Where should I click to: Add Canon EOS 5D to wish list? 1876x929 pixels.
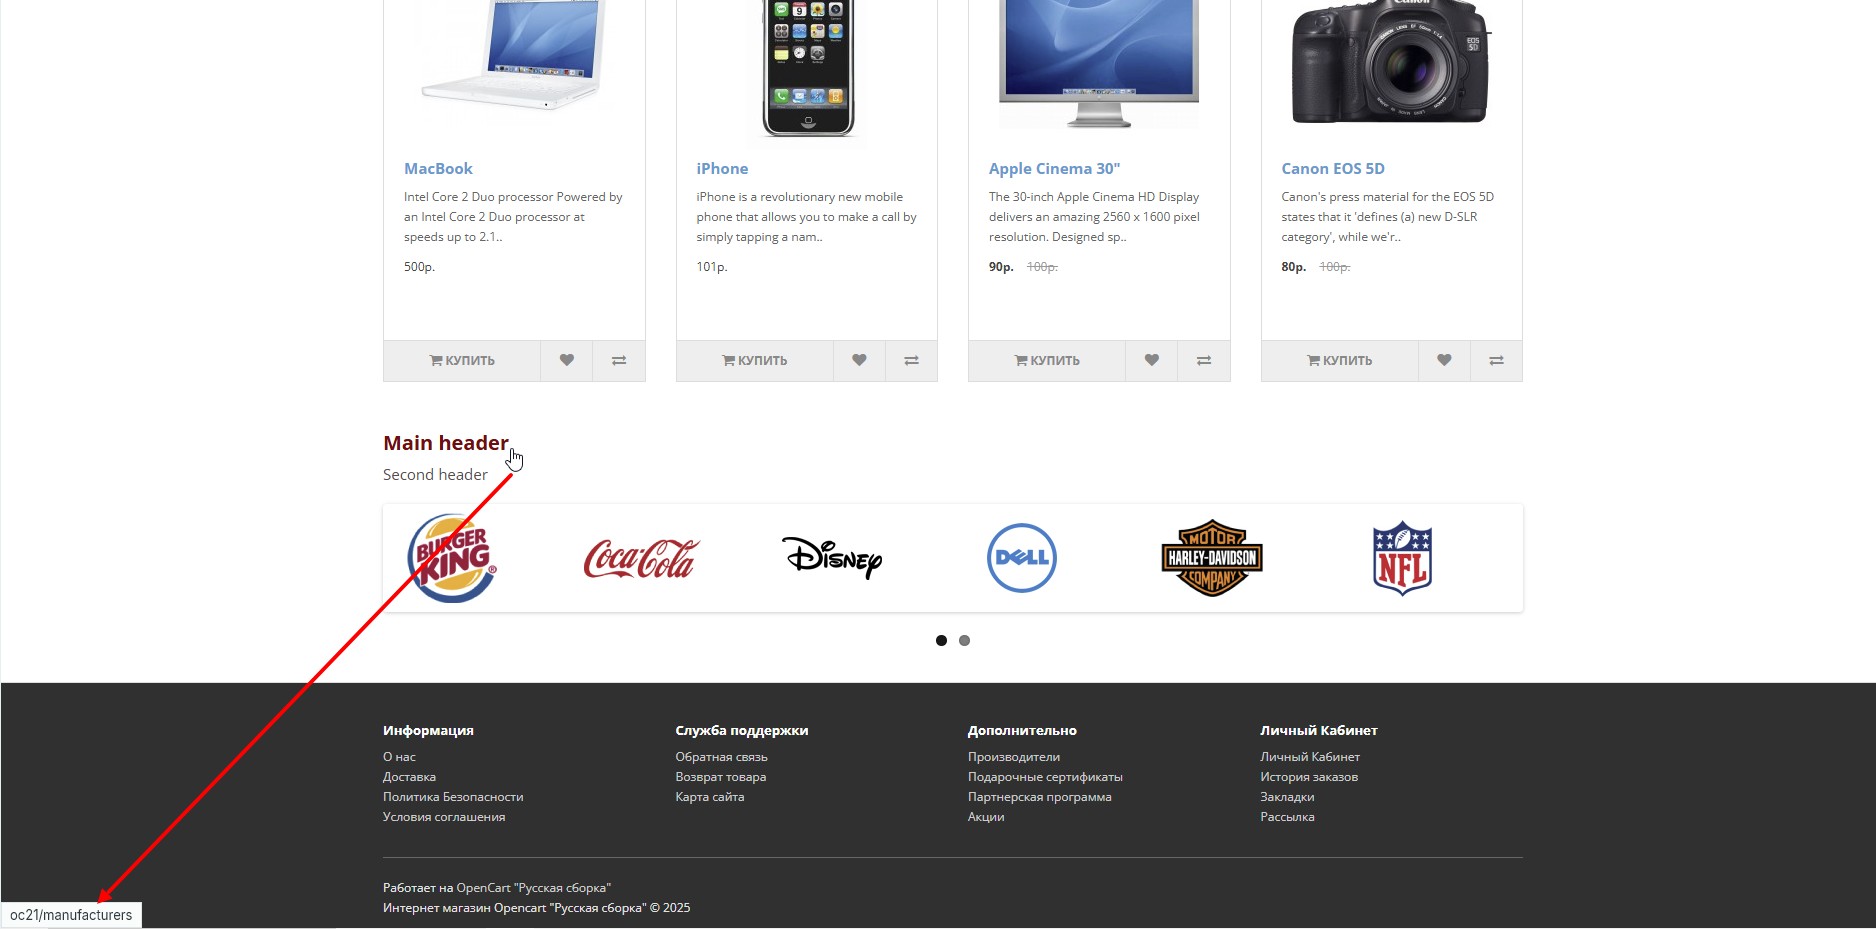pyautogui.click(x=1444, y=361)
